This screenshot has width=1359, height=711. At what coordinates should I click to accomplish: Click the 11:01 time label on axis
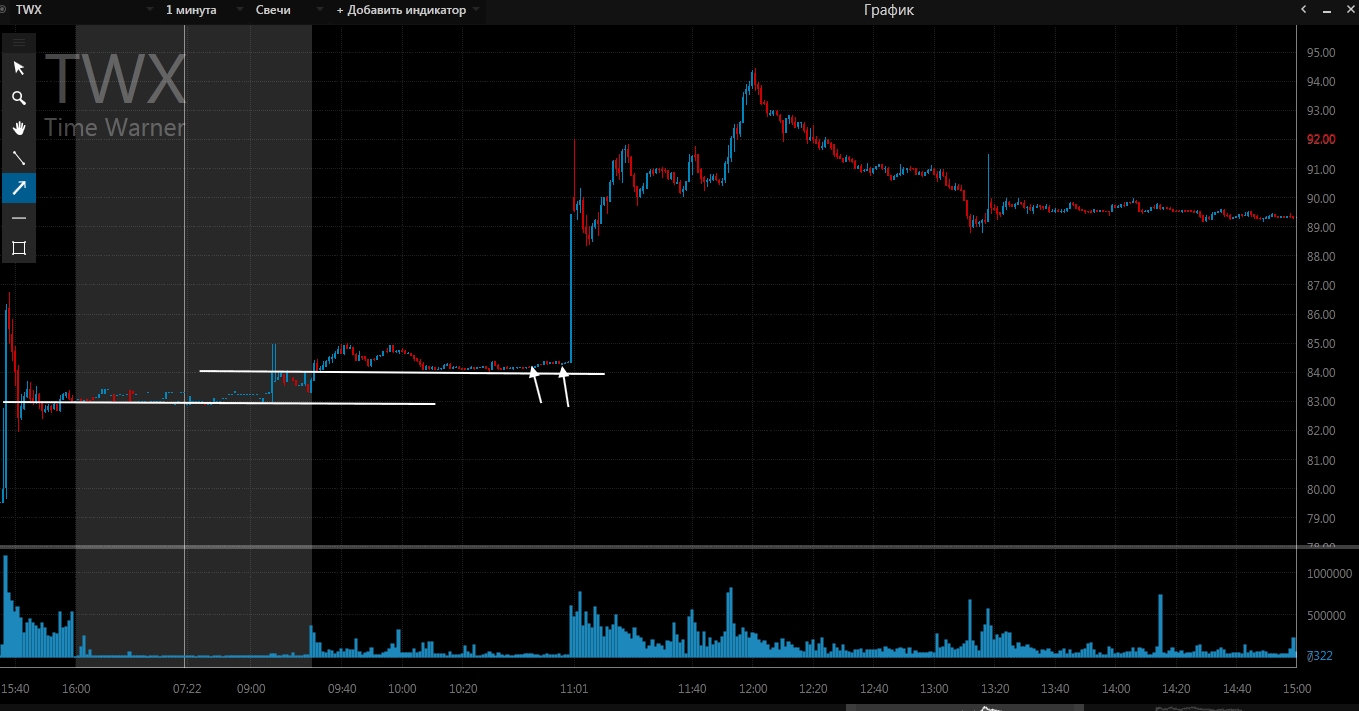pyautogui.click(x=574, y=689)
